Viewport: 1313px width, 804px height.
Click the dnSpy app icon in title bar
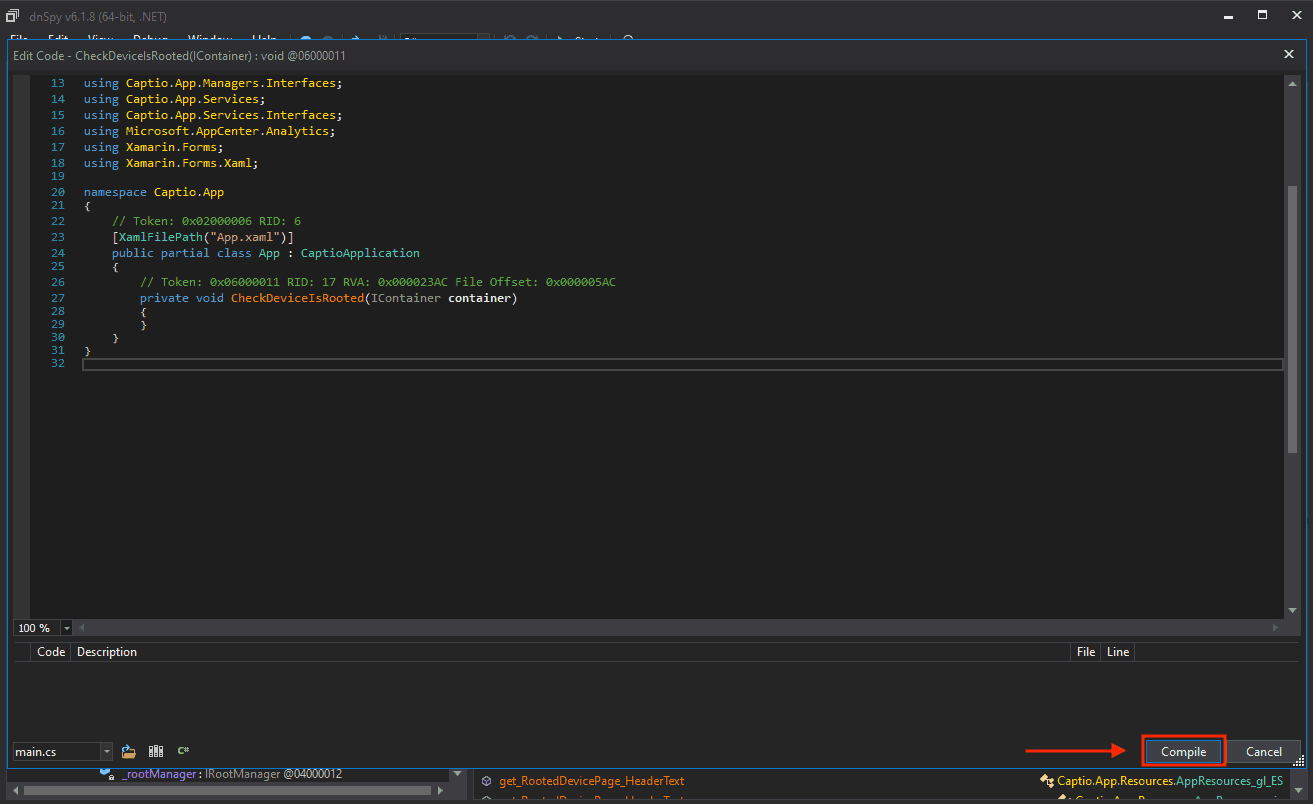click(13, 16)
